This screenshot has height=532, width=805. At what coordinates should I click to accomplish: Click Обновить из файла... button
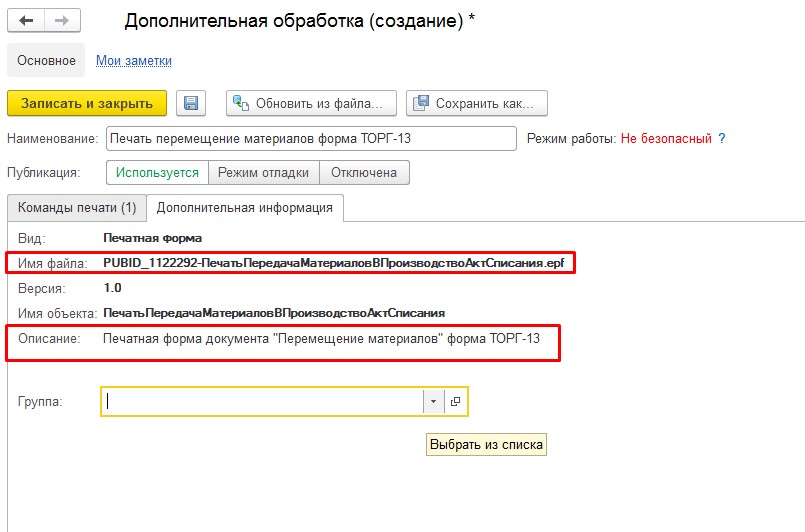point(311,103)
